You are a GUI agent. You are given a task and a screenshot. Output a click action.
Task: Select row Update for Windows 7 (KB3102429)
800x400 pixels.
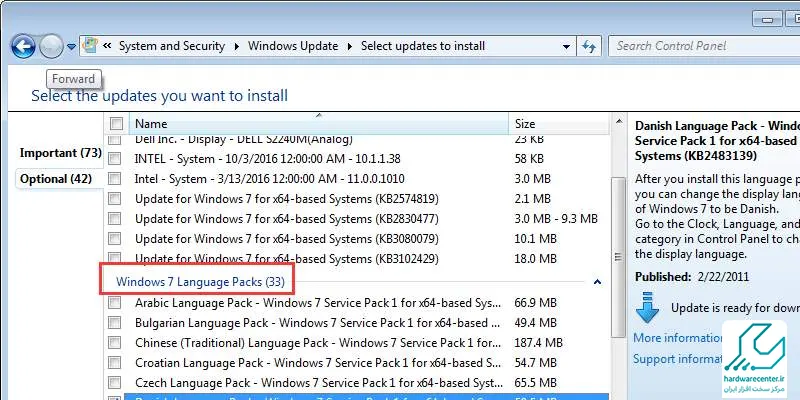287,259
